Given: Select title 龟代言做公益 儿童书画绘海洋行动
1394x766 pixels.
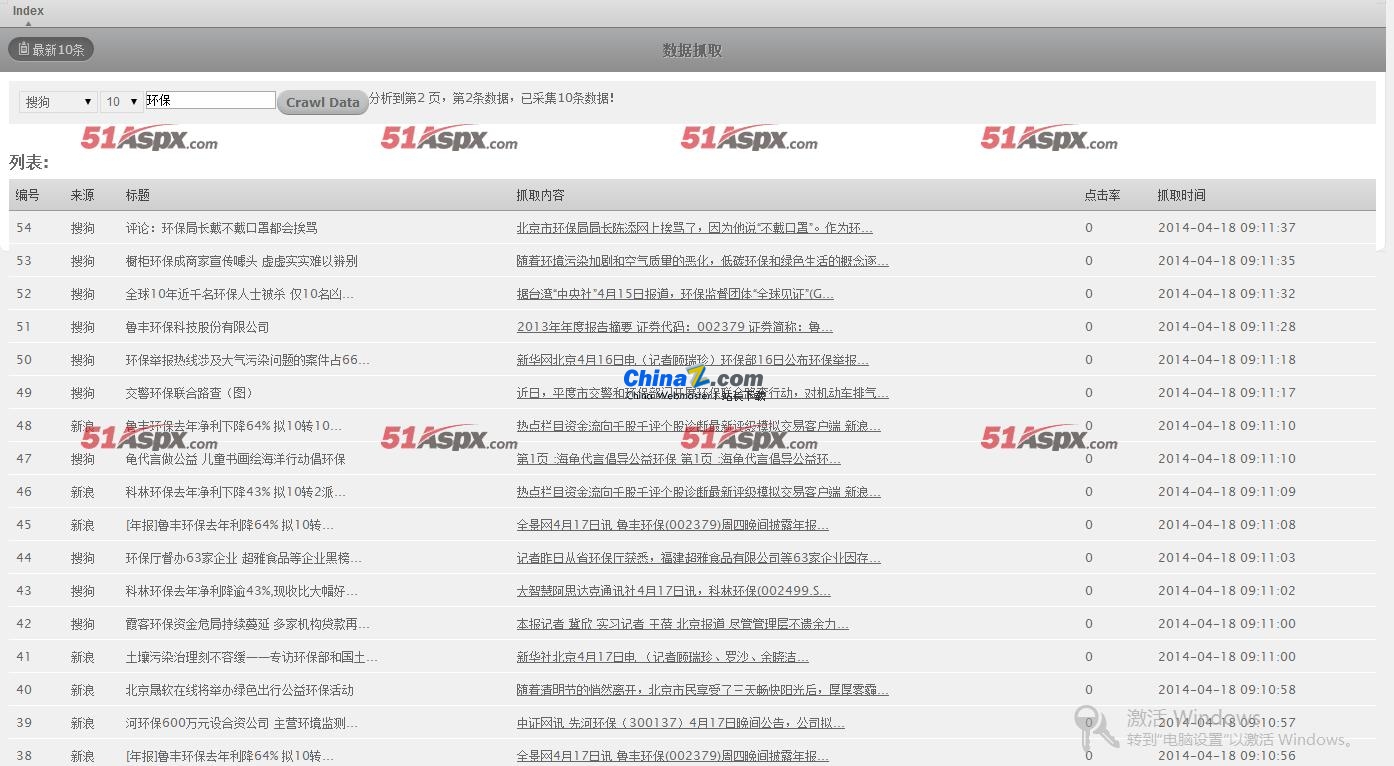Looking at the screenshot, I should click(x=235, y=459).
